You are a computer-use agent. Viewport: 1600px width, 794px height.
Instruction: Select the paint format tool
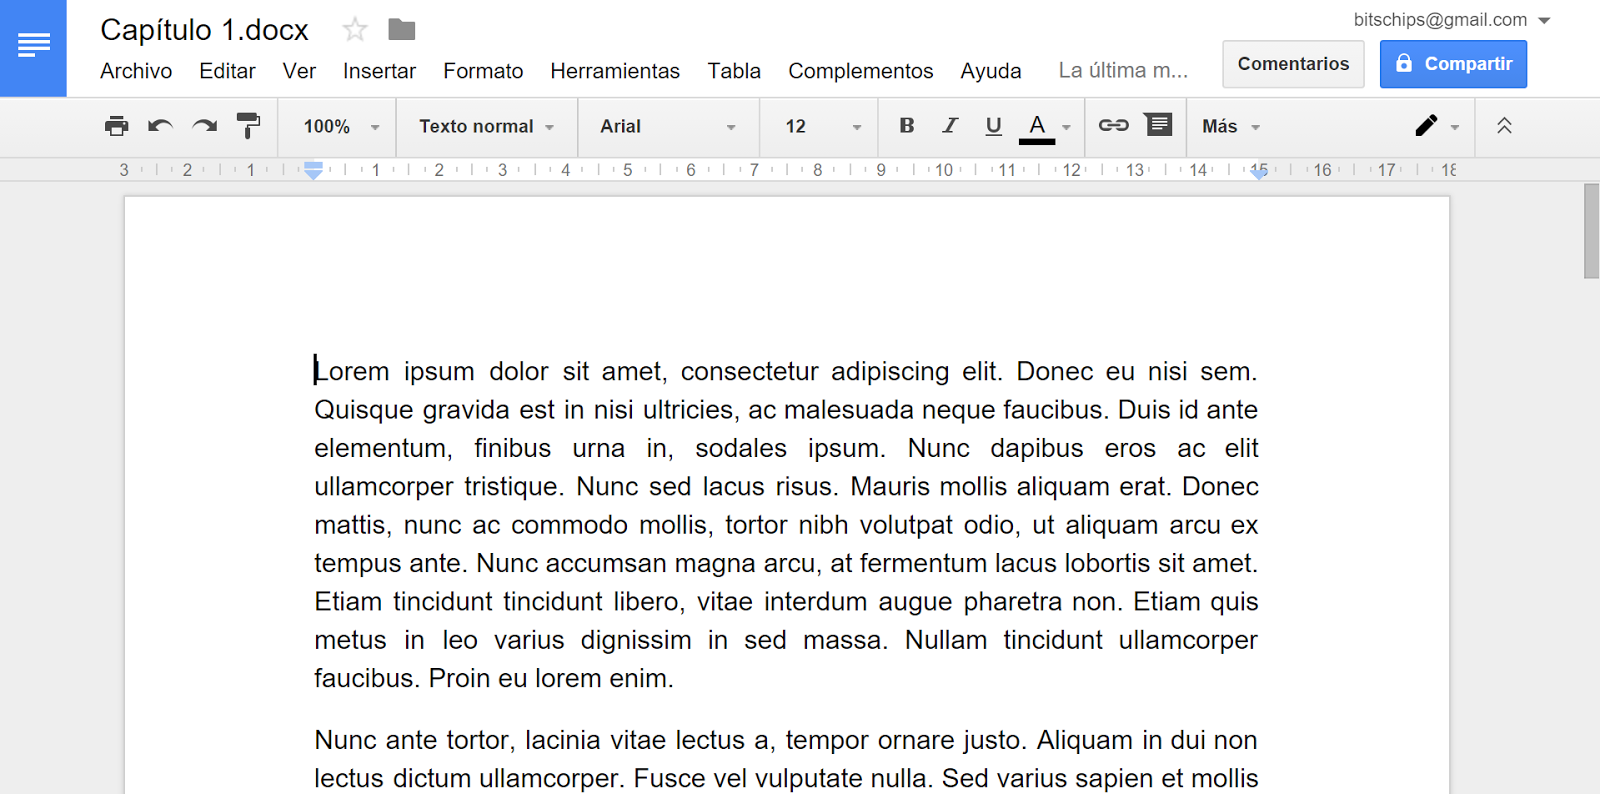click(248, 126)
